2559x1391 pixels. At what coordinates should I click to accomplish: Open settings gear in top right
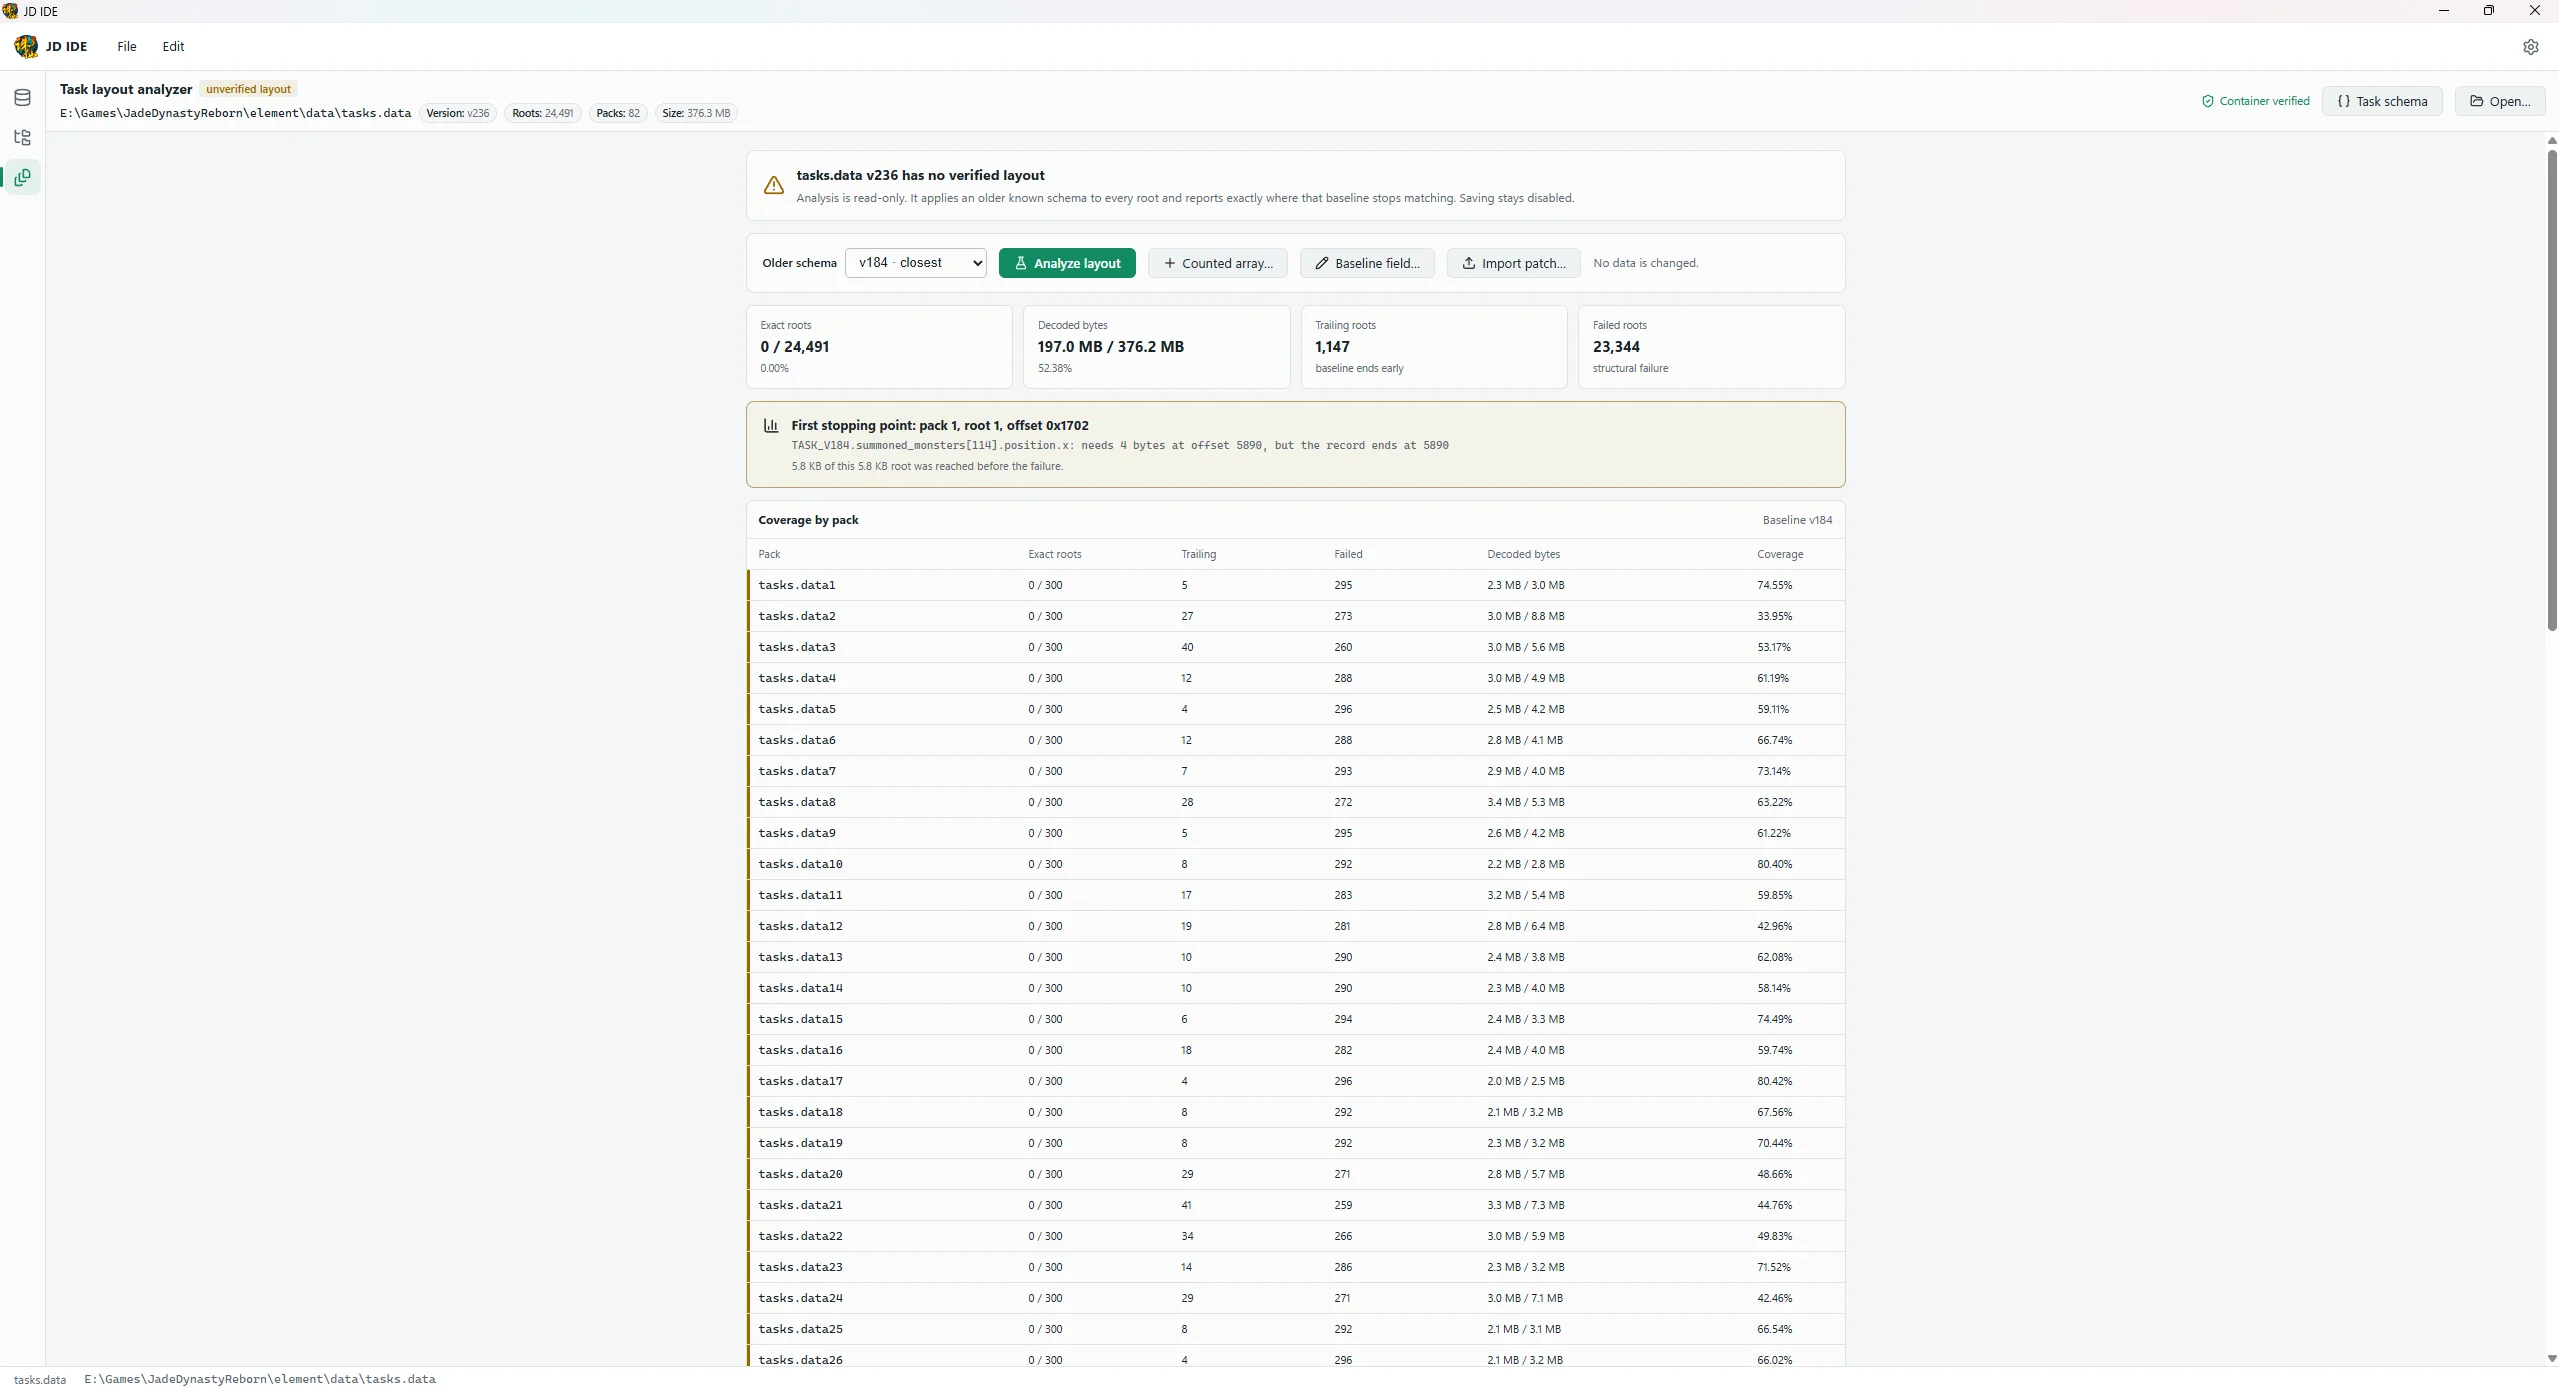click(2530, 47)
